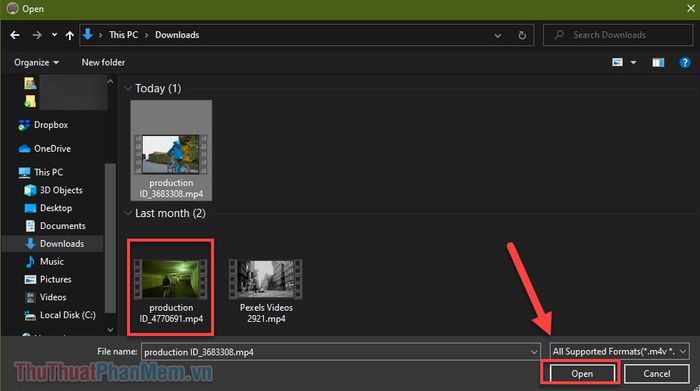Image resolution: width=700 pixels, height=391 pixels.
Task: Click the Music note icon
Action: [30, 262]
